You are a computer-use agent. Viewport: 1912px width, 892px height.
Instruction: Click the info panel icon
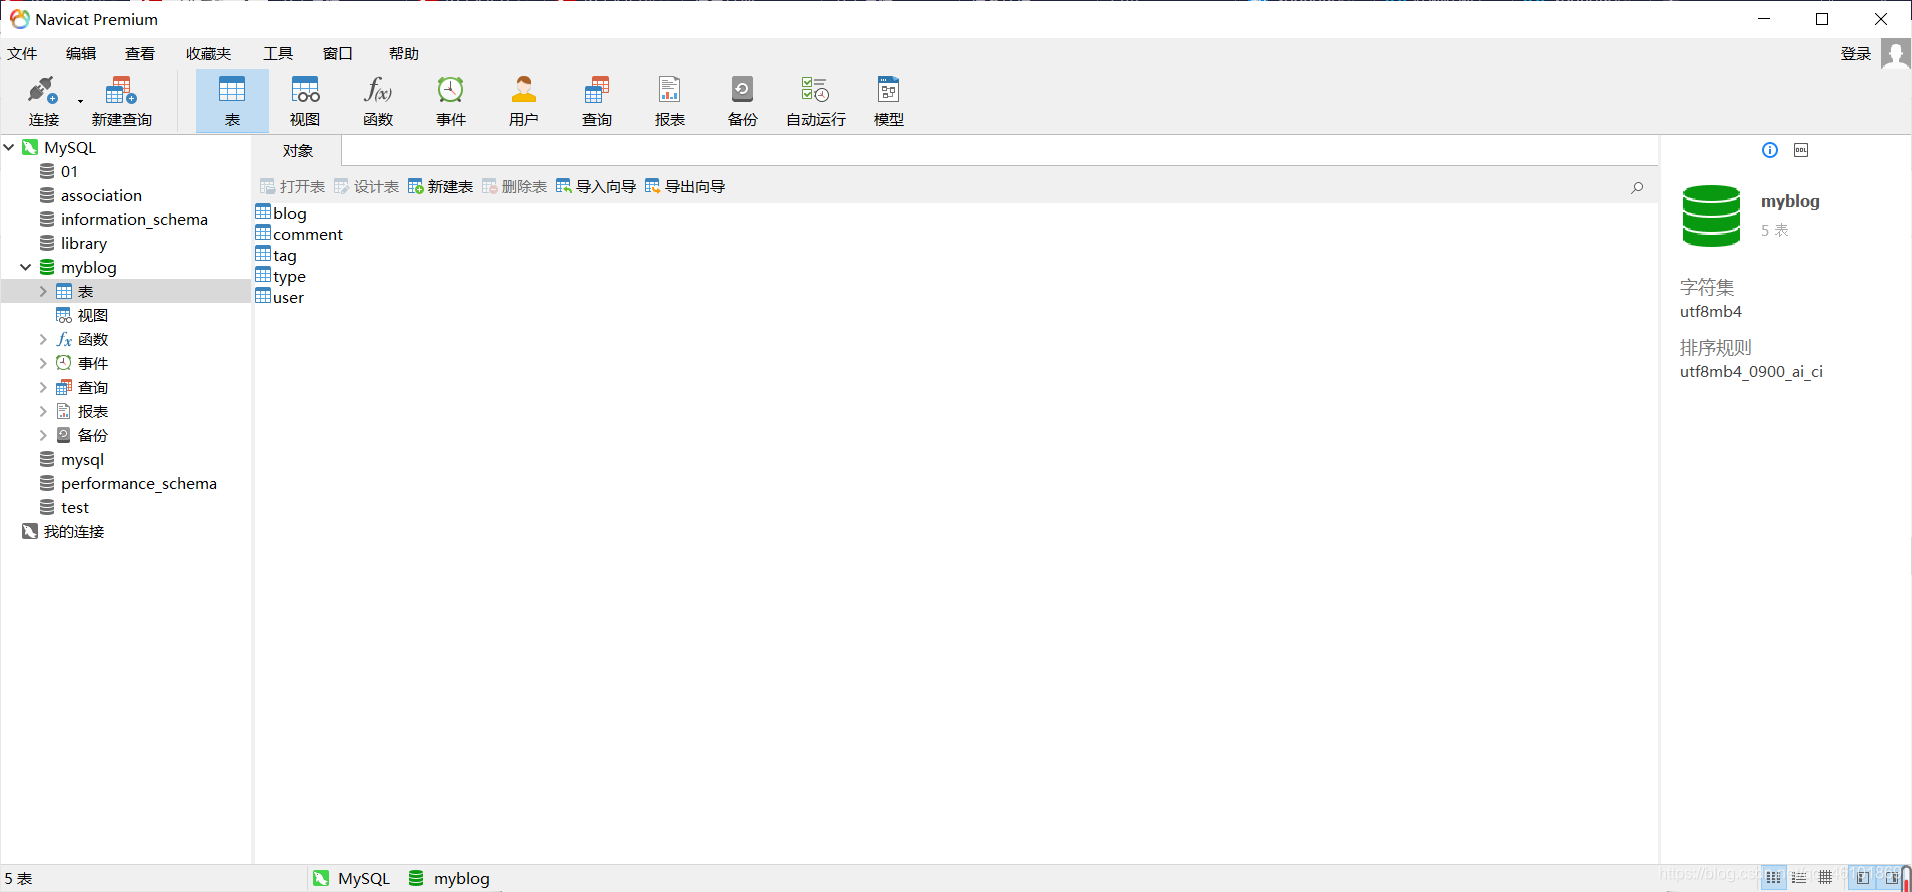coord(1770,150)
